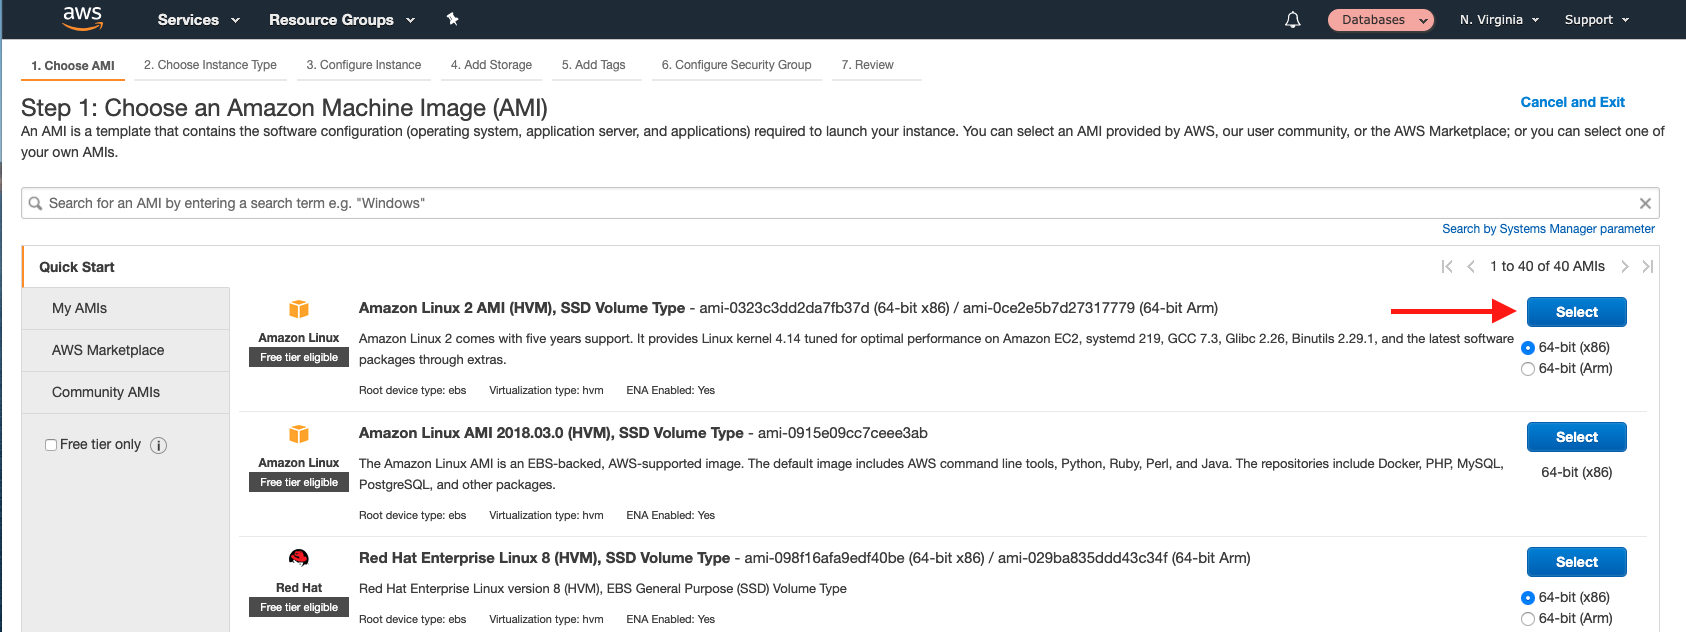
Task: Switch to 6. Configure Security Group step
Action: pyautogui.click(x=736, y=65)
